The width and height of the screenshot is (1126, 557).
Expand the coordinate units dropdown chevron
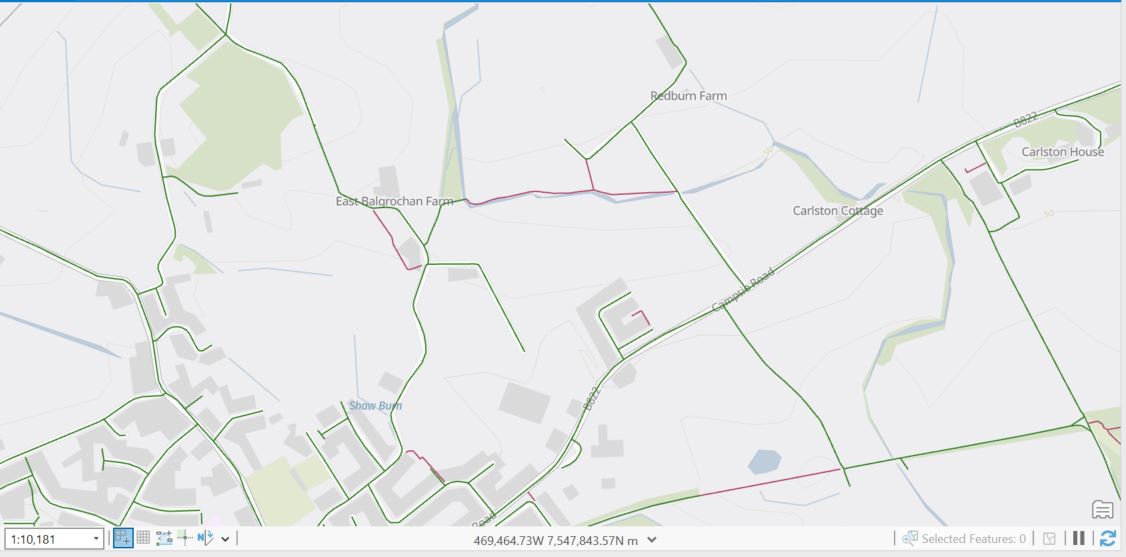pyautogui.click(x=651, y=540)
